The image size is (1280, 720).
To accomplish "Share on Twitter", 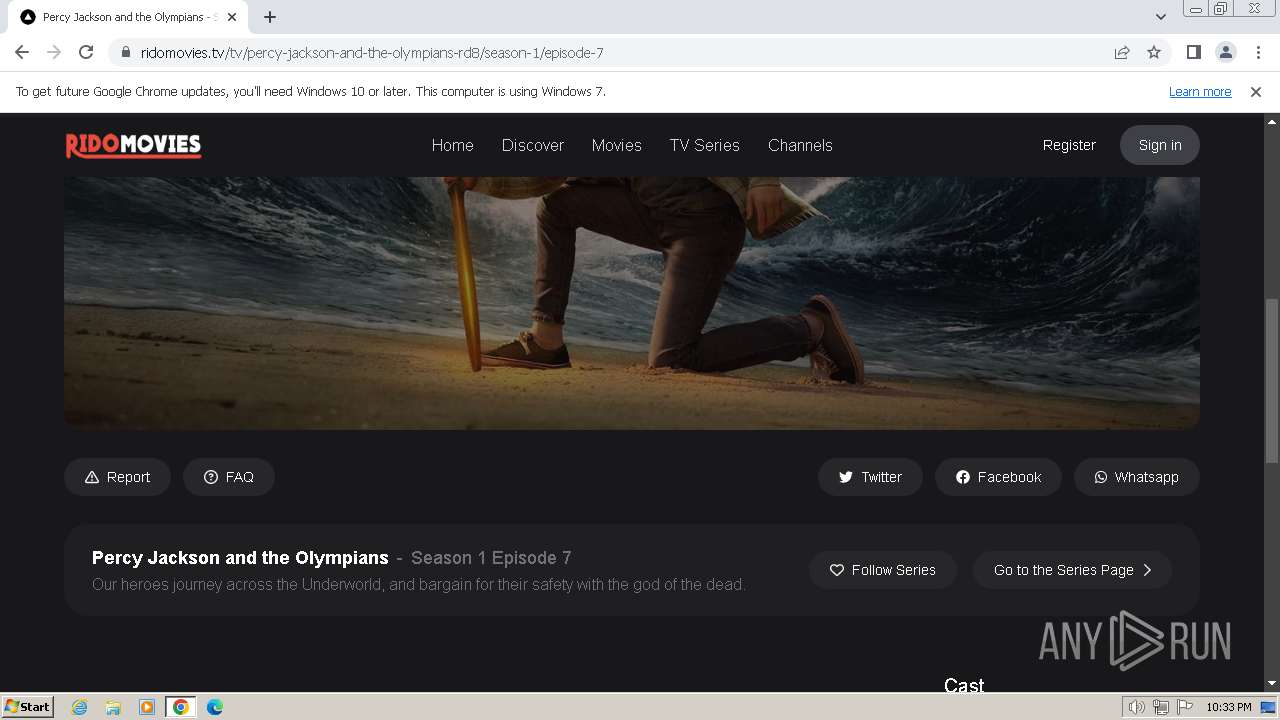I will tap(870, 477).
